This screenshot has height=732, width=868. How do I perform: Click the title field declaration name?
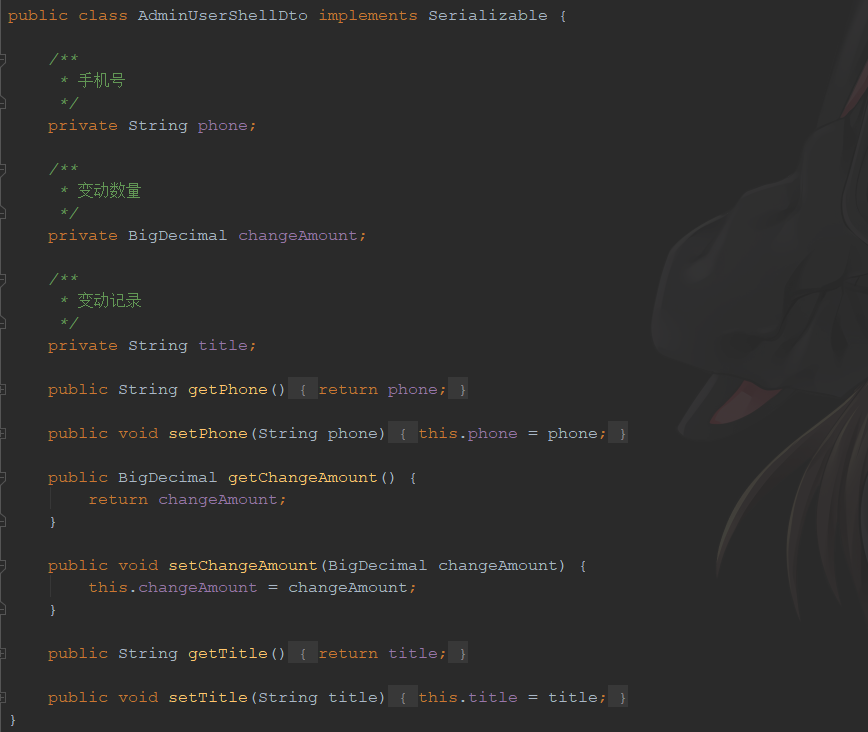pyautogui.click(x=223, y=346)
